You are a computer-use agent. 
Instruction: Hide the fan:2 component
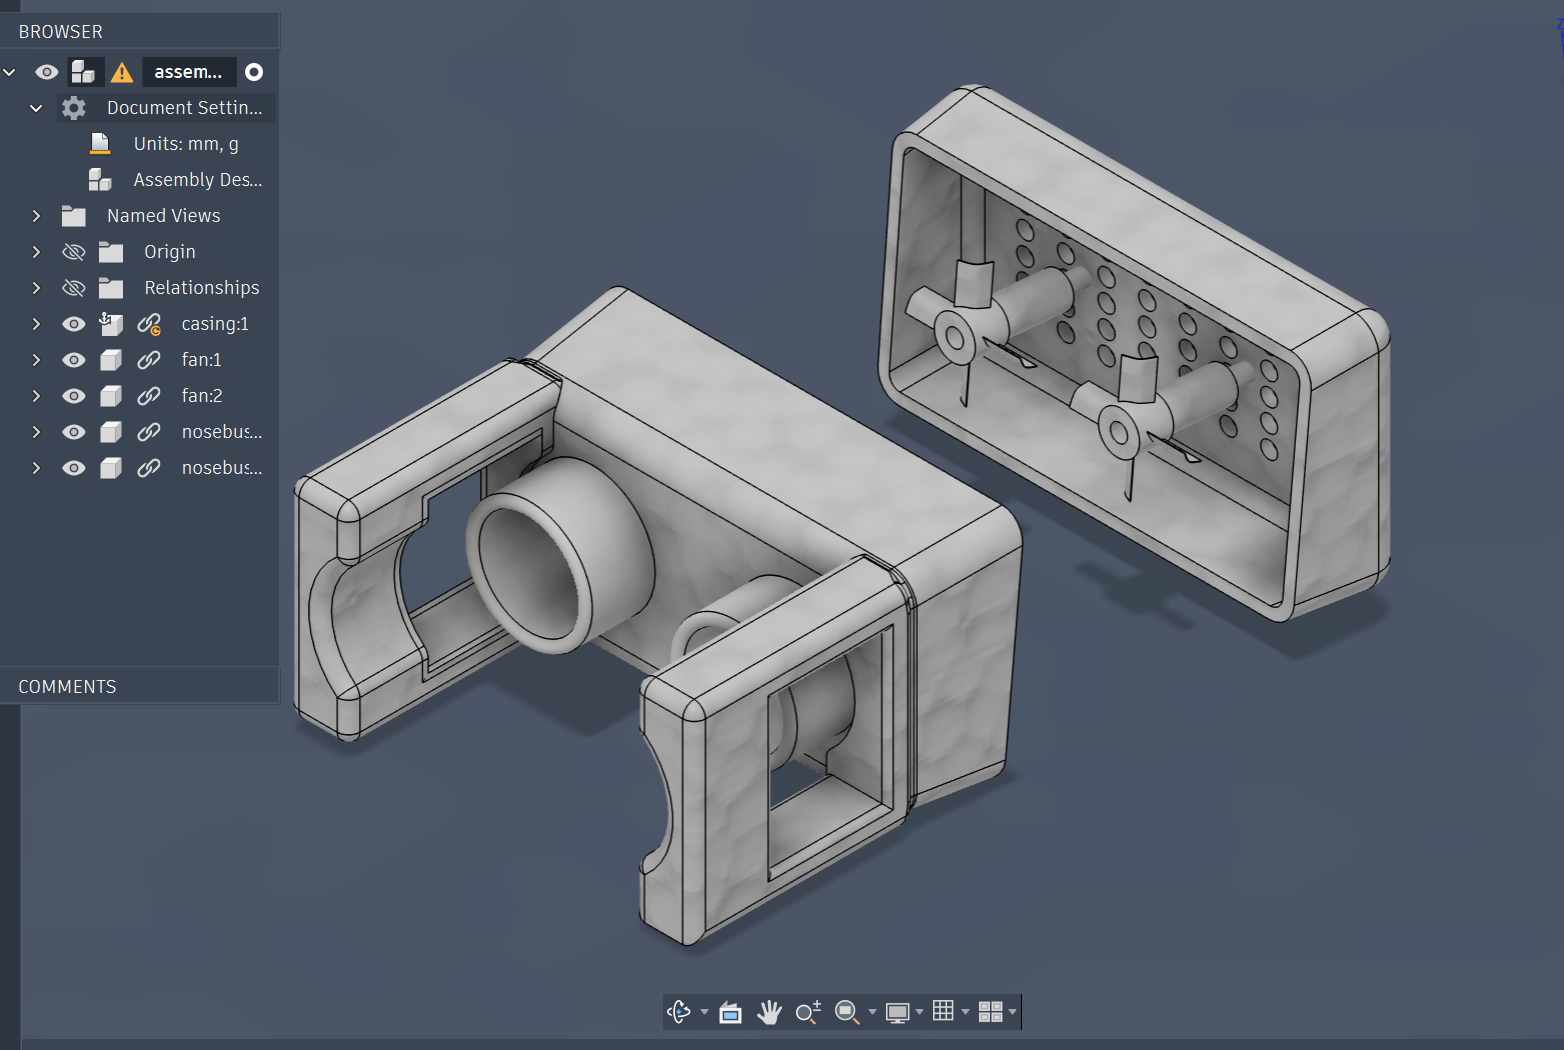74,396
